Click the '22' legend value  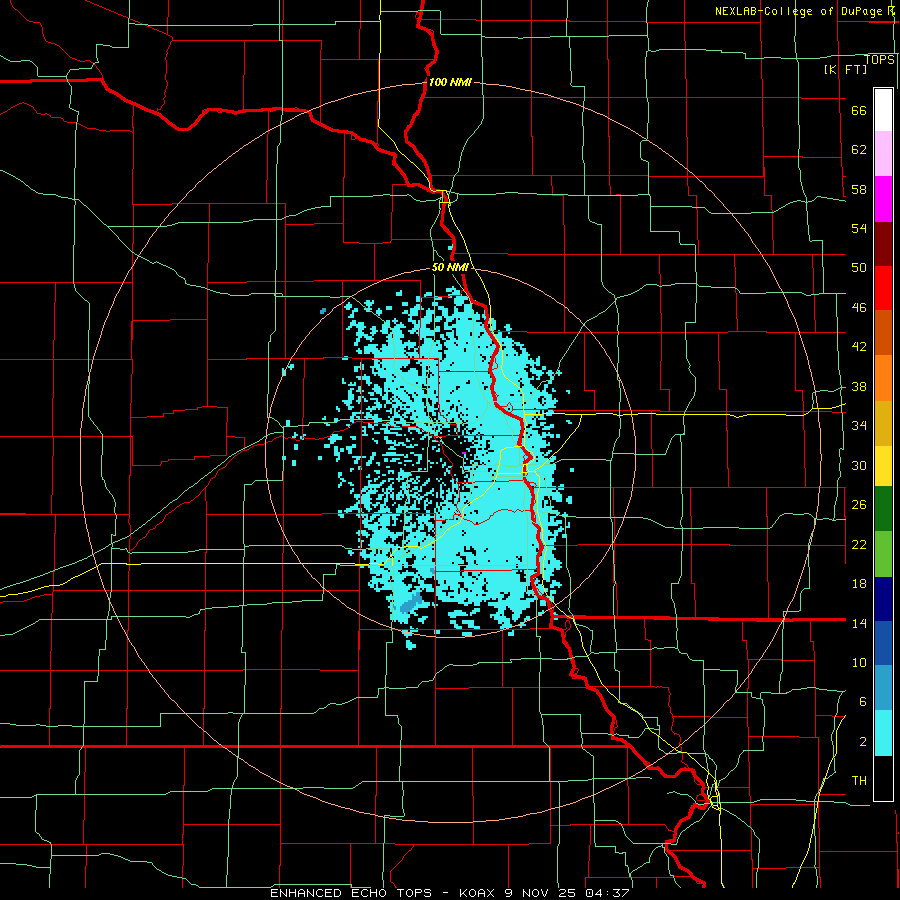[x=859, y=545]
